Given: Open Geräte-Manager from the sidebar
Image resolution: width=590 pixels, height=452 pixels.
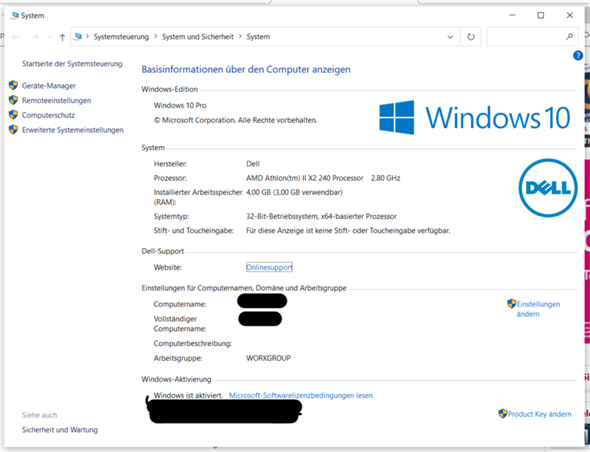Looking at the screenshot, I should 49,86.
